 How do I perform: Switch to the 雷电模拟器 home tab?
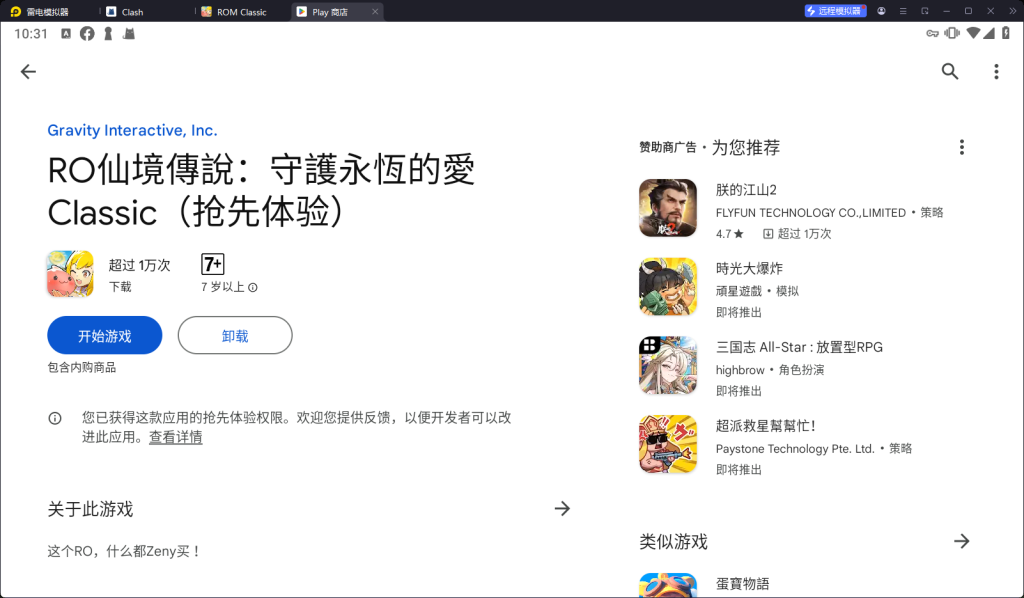40,12
